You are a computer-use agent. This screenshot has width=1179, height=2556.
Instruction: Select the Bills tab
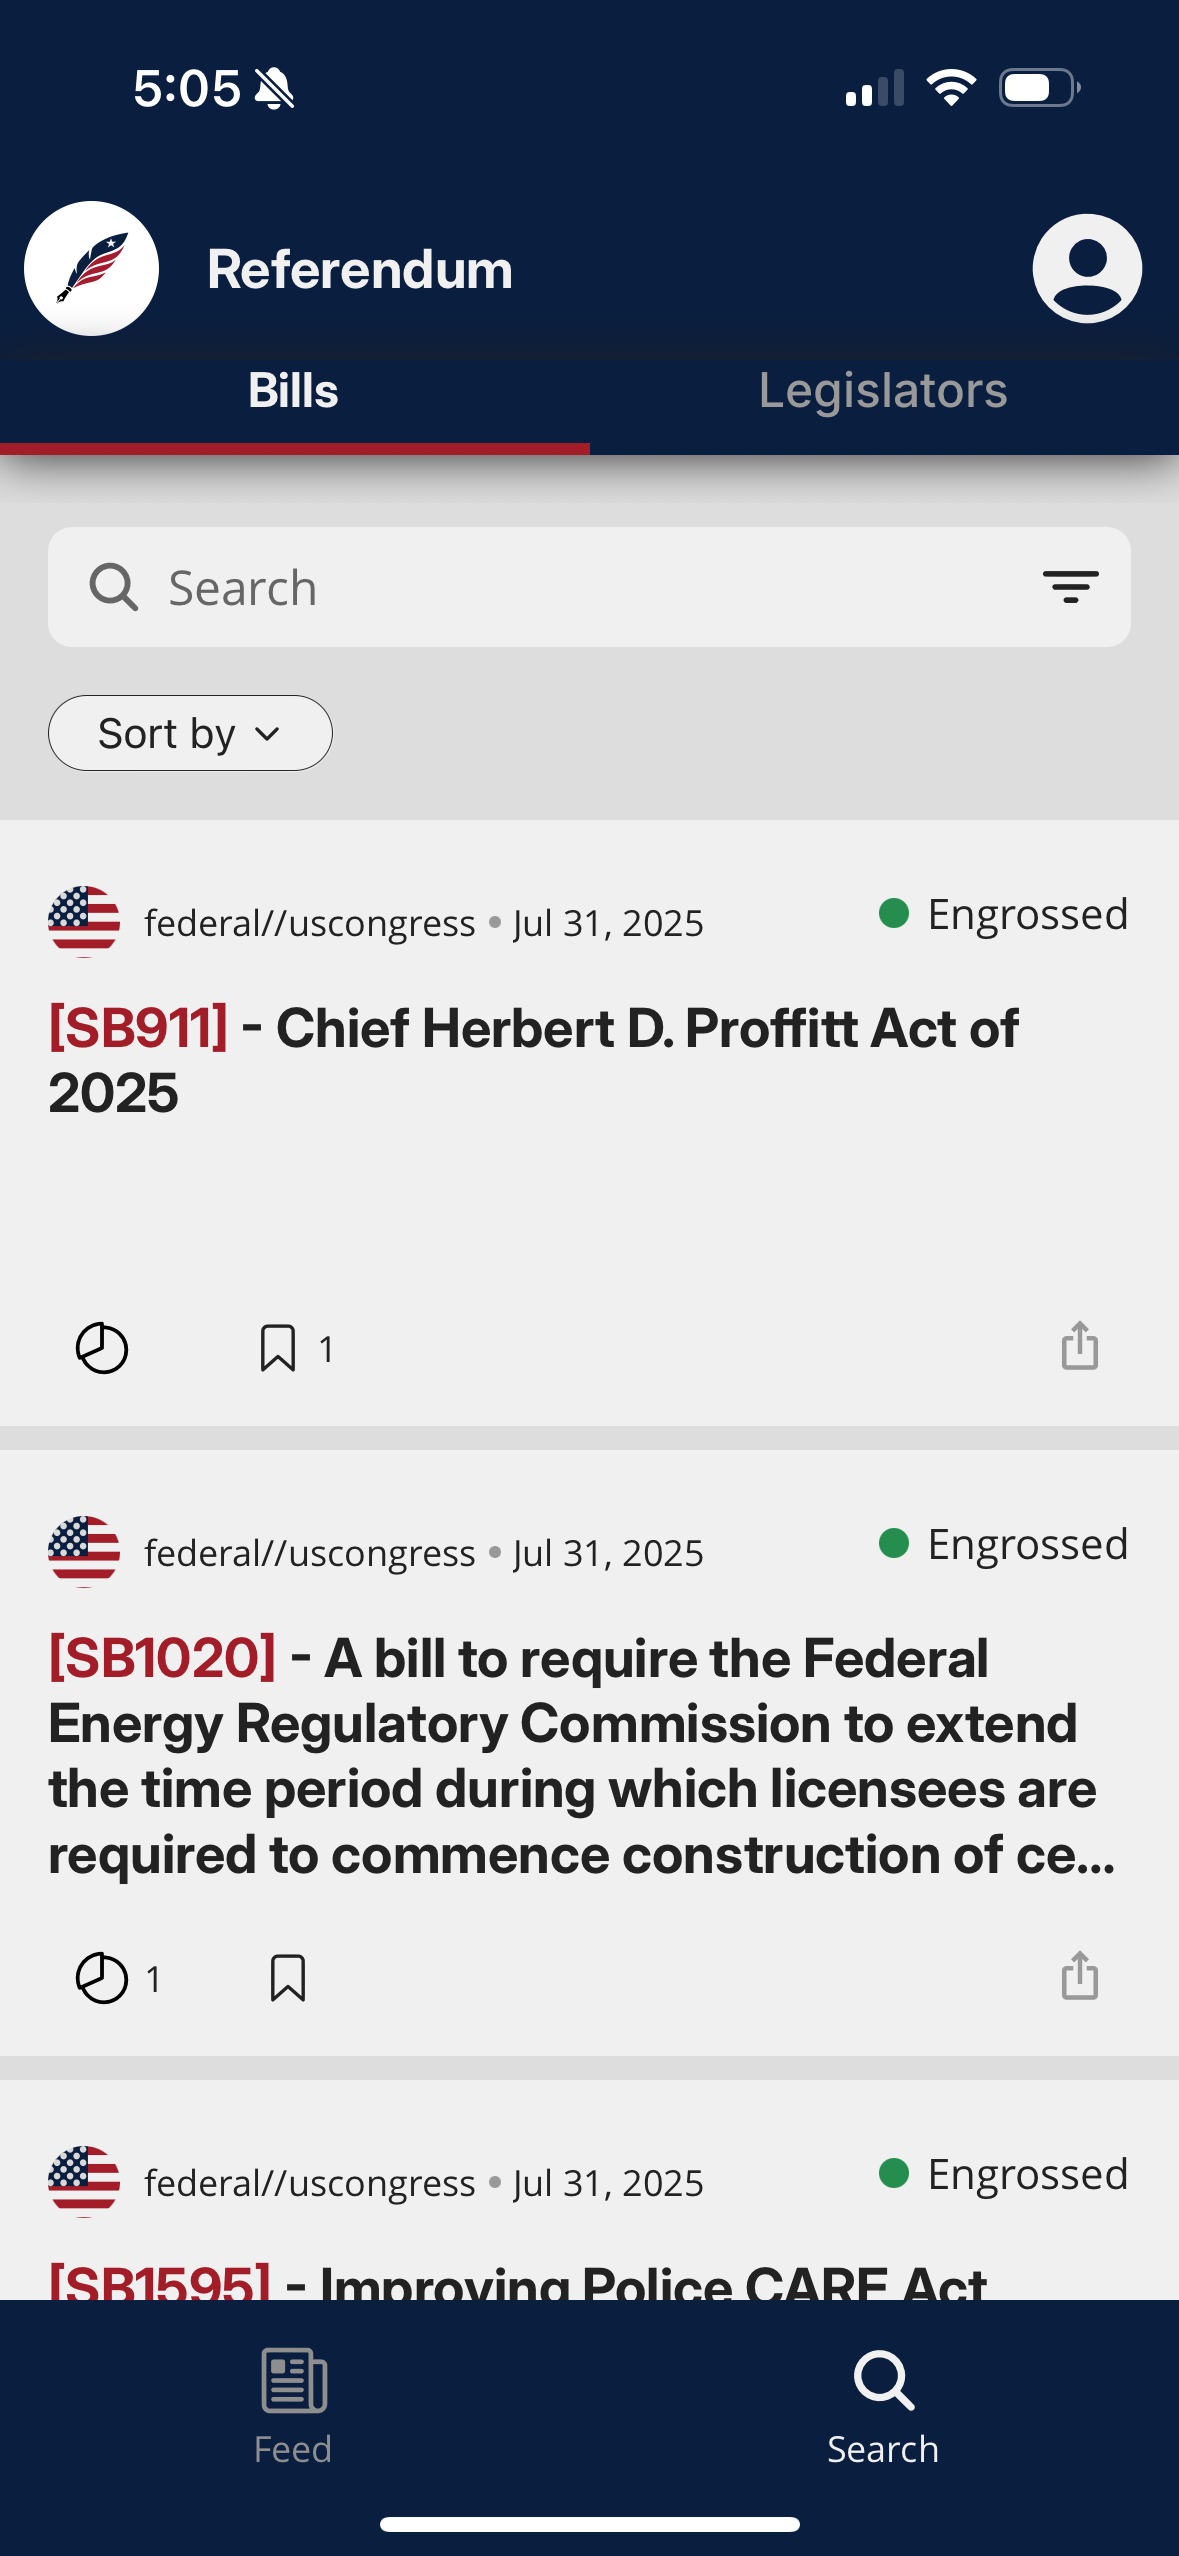293,390
